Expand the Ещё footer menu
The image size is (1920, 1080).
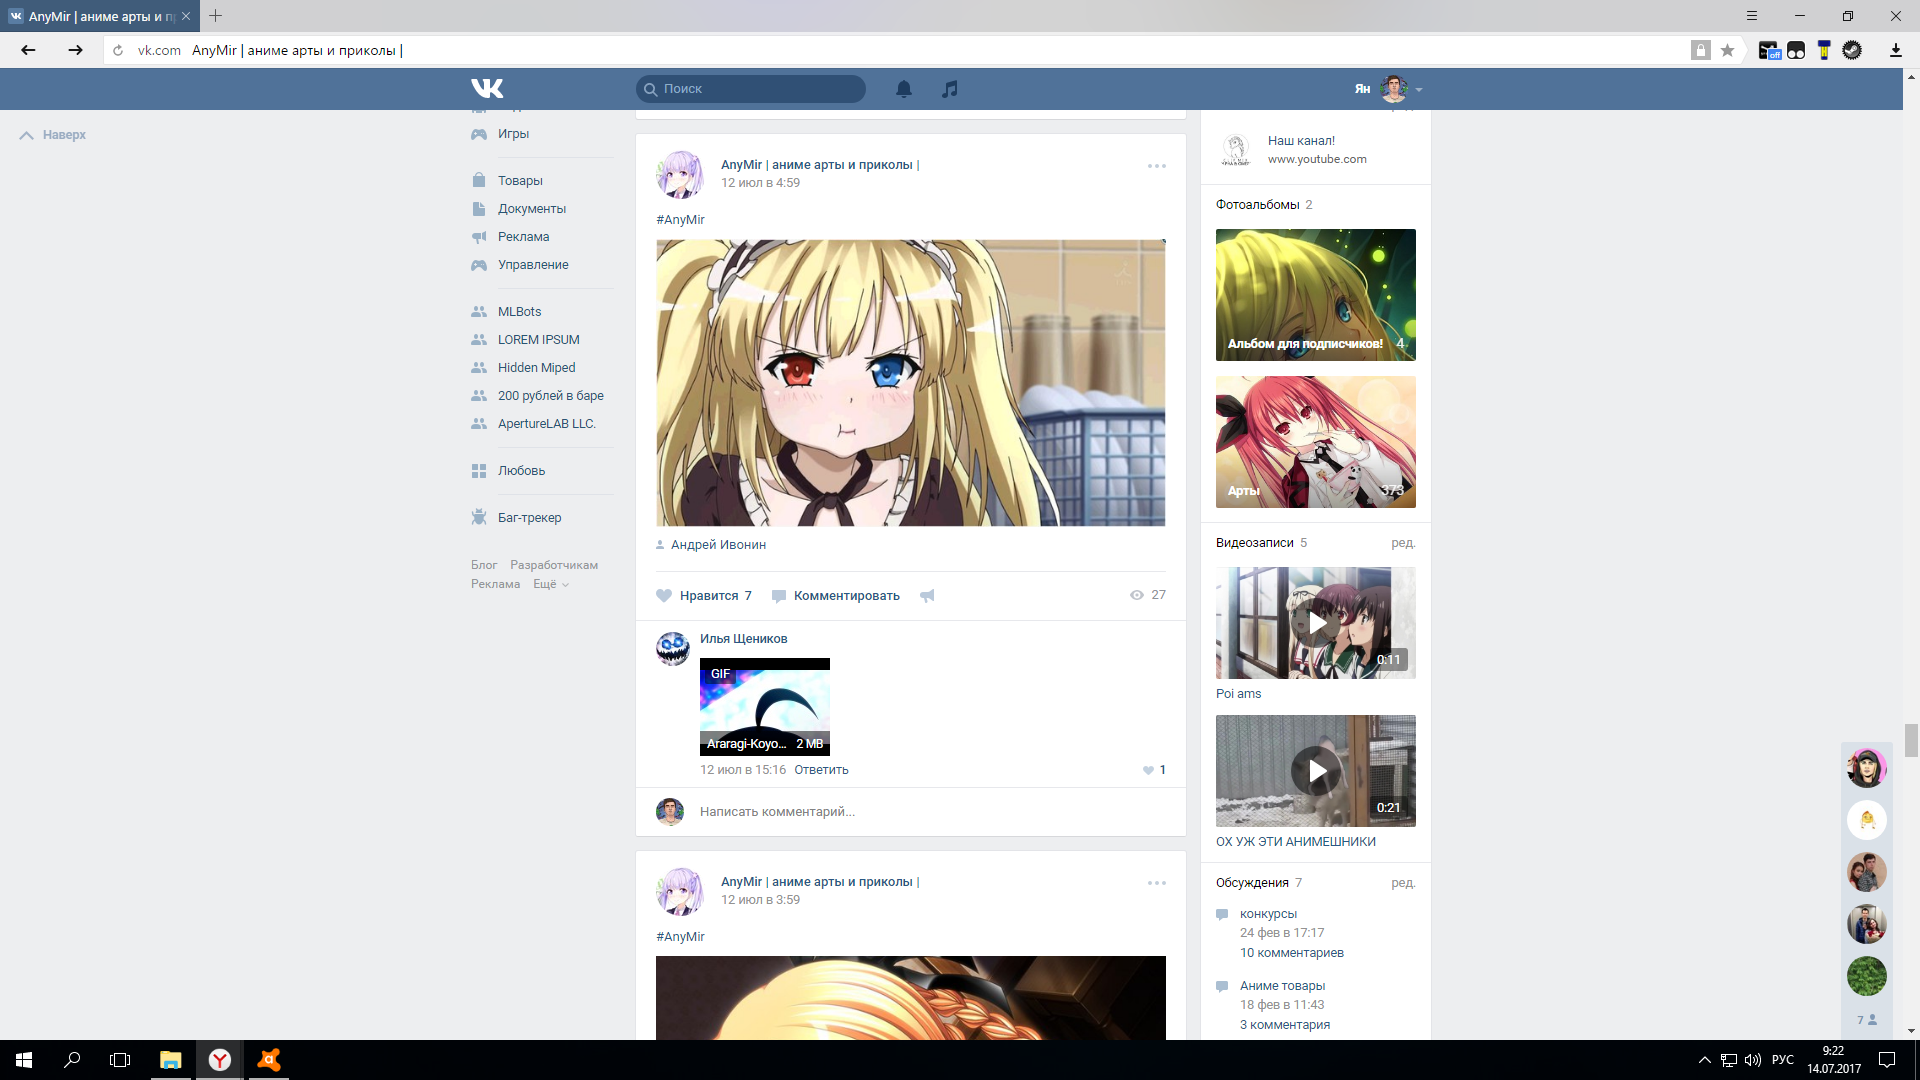tap(550, 584)
